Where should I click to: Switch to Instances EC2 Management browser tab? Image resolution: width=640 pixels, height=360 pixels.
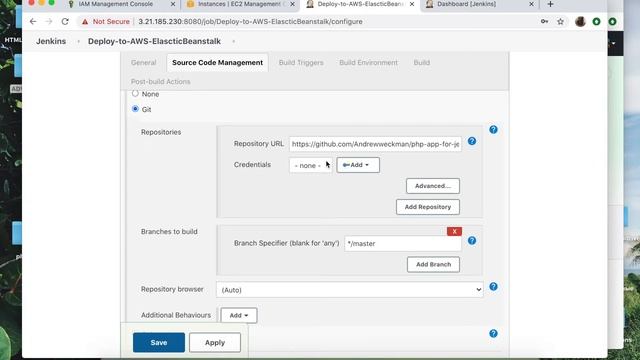pos(239,4)
